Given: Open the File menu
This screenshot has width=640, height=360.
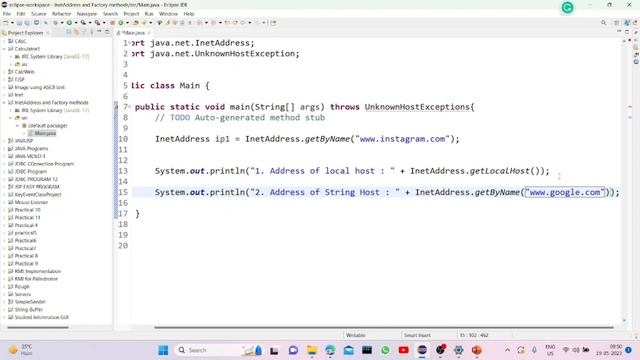Looking at the screenshot, I should [7, 14].
